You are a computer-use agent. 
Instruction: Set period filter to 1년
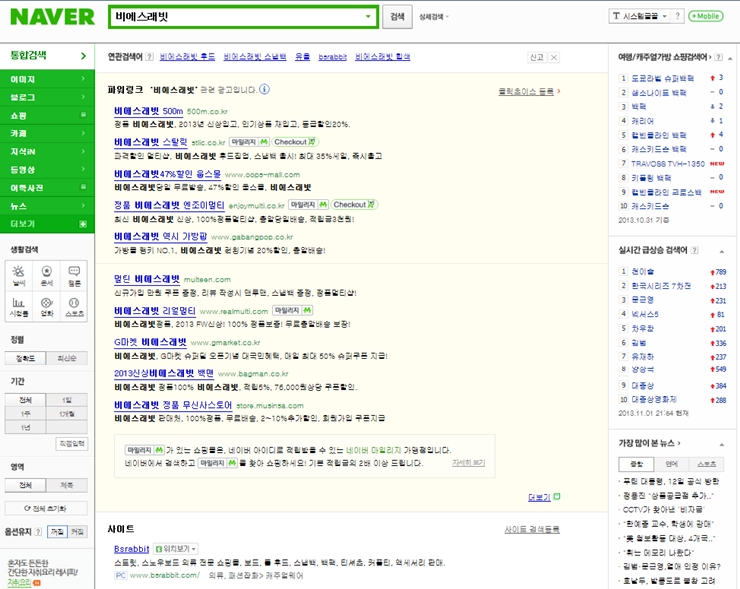tap(25, 428)
